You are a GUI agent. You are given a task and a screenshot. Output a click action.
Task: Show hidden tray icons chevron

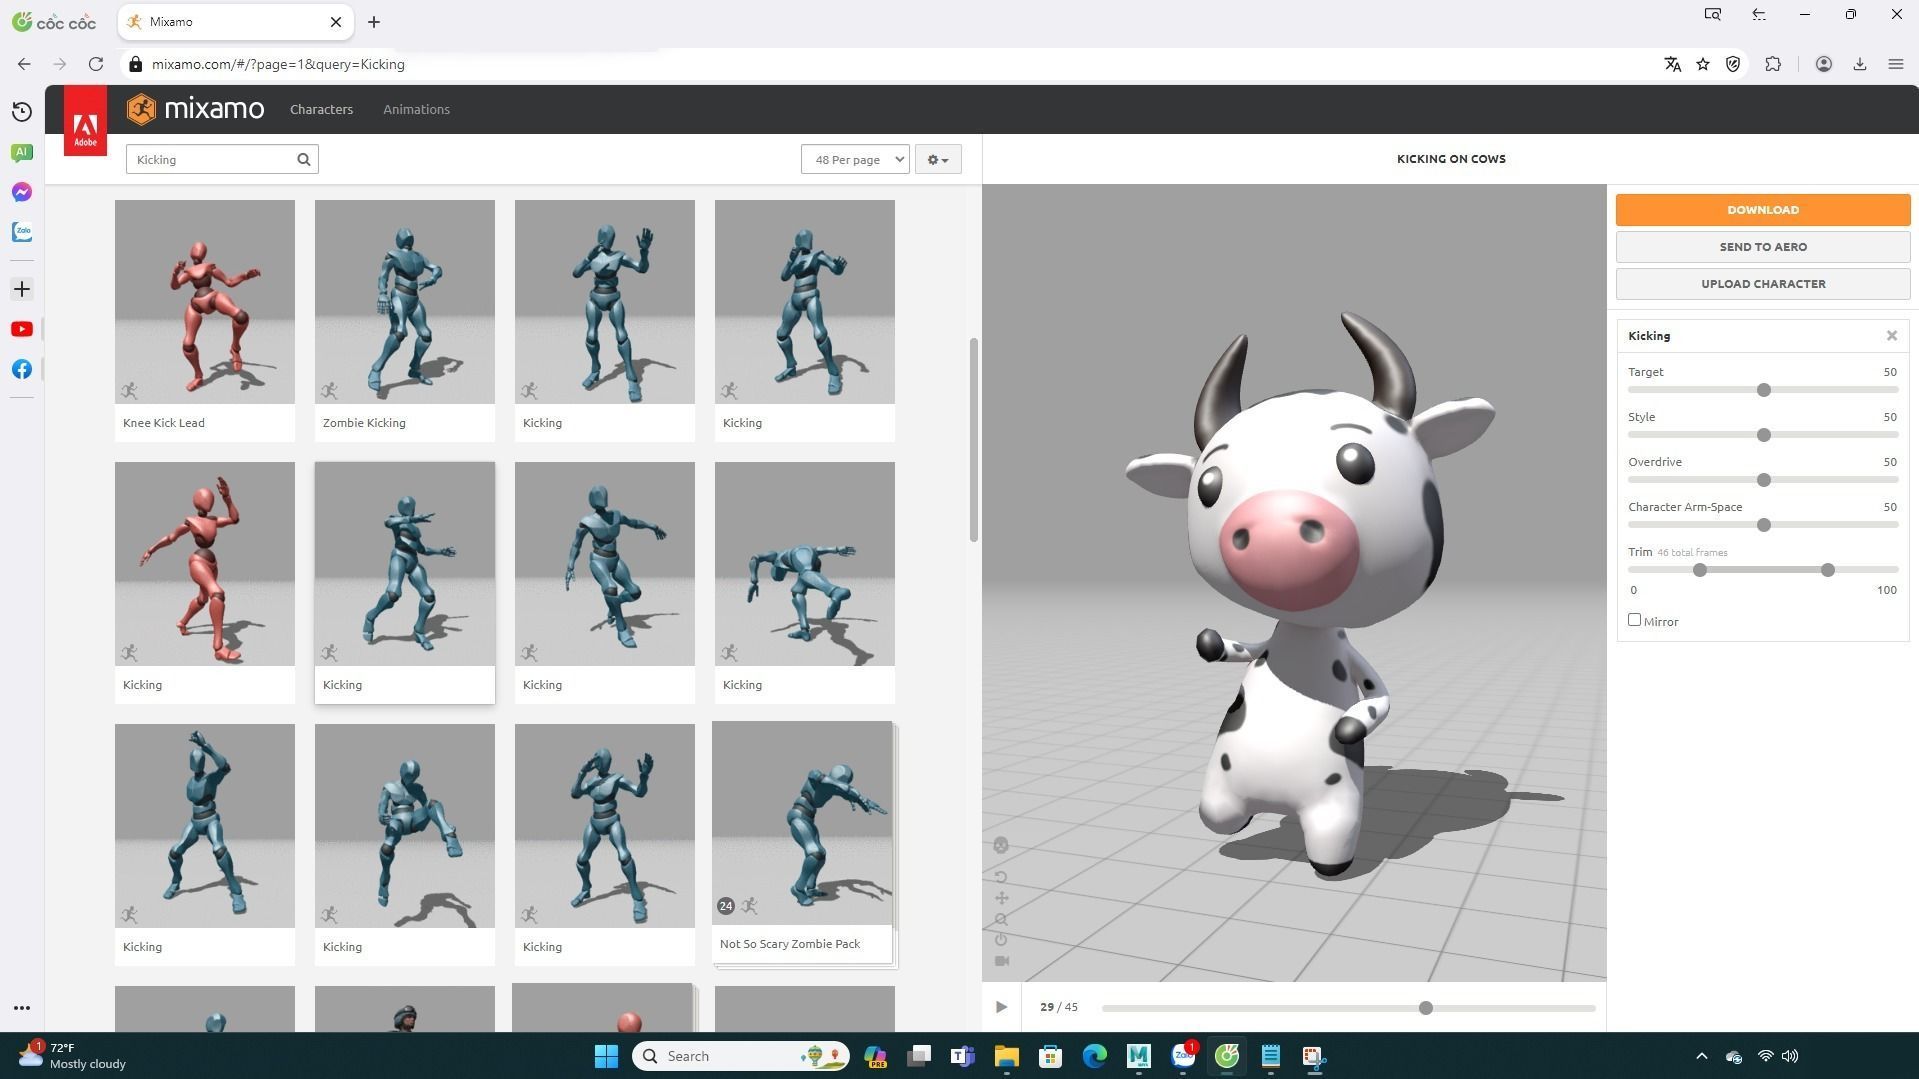tap(1701, 1056)
